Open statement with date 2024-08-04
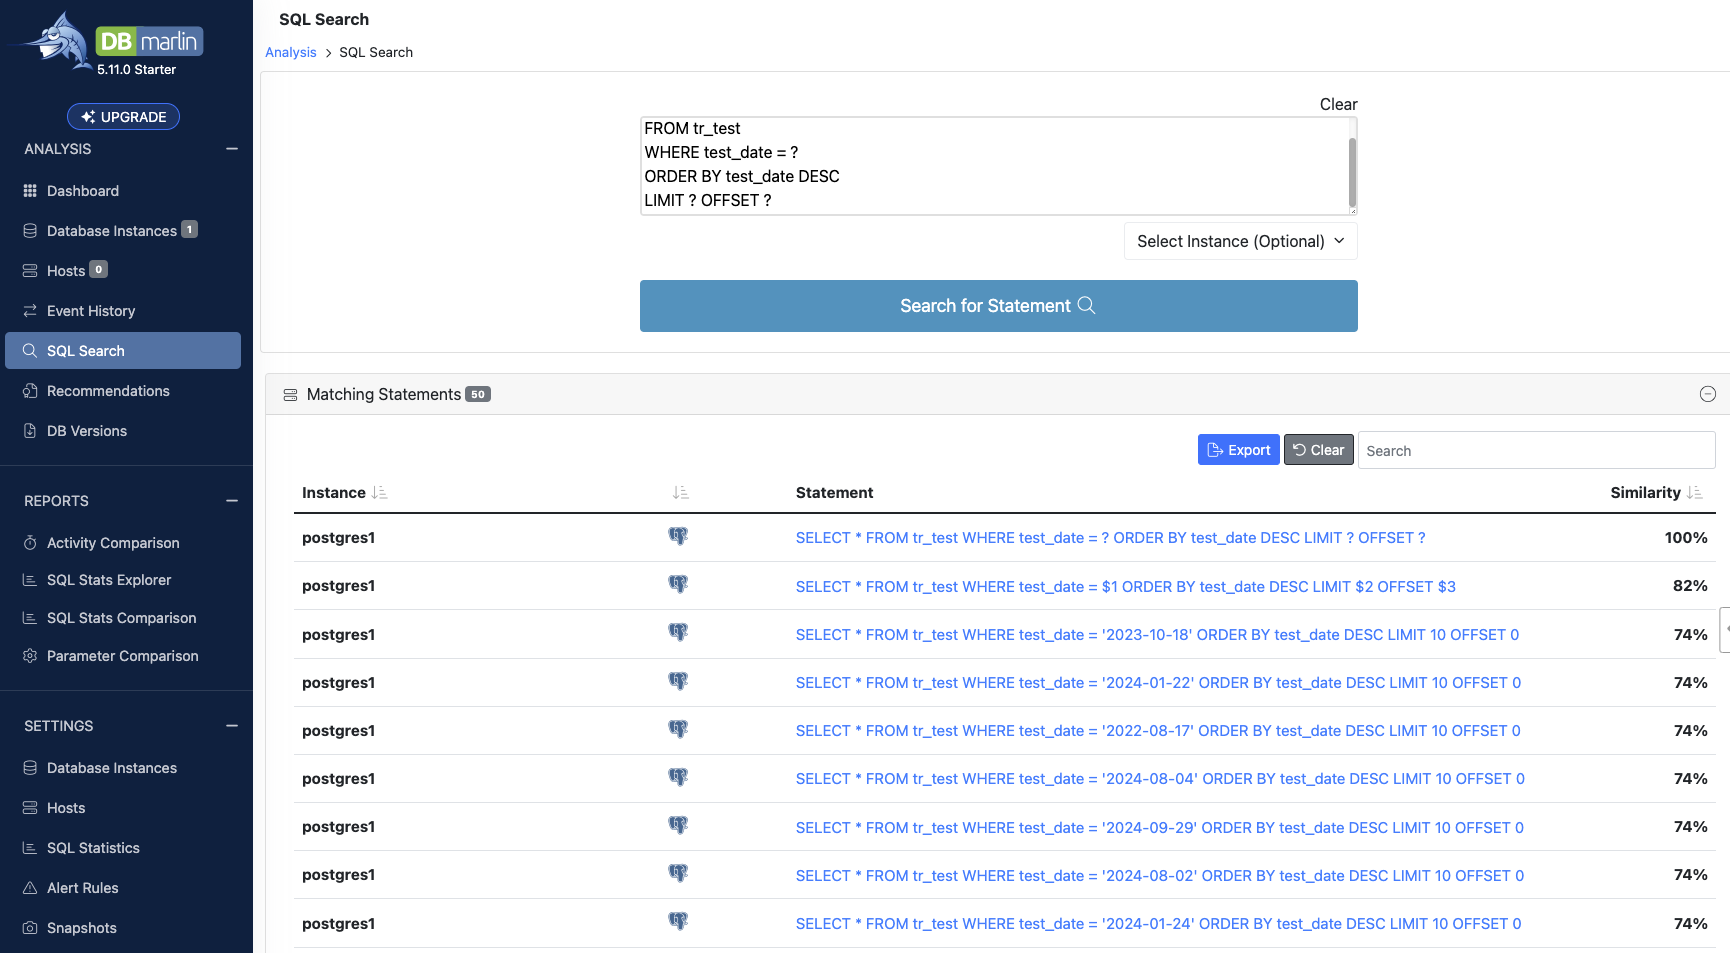 1160,779
